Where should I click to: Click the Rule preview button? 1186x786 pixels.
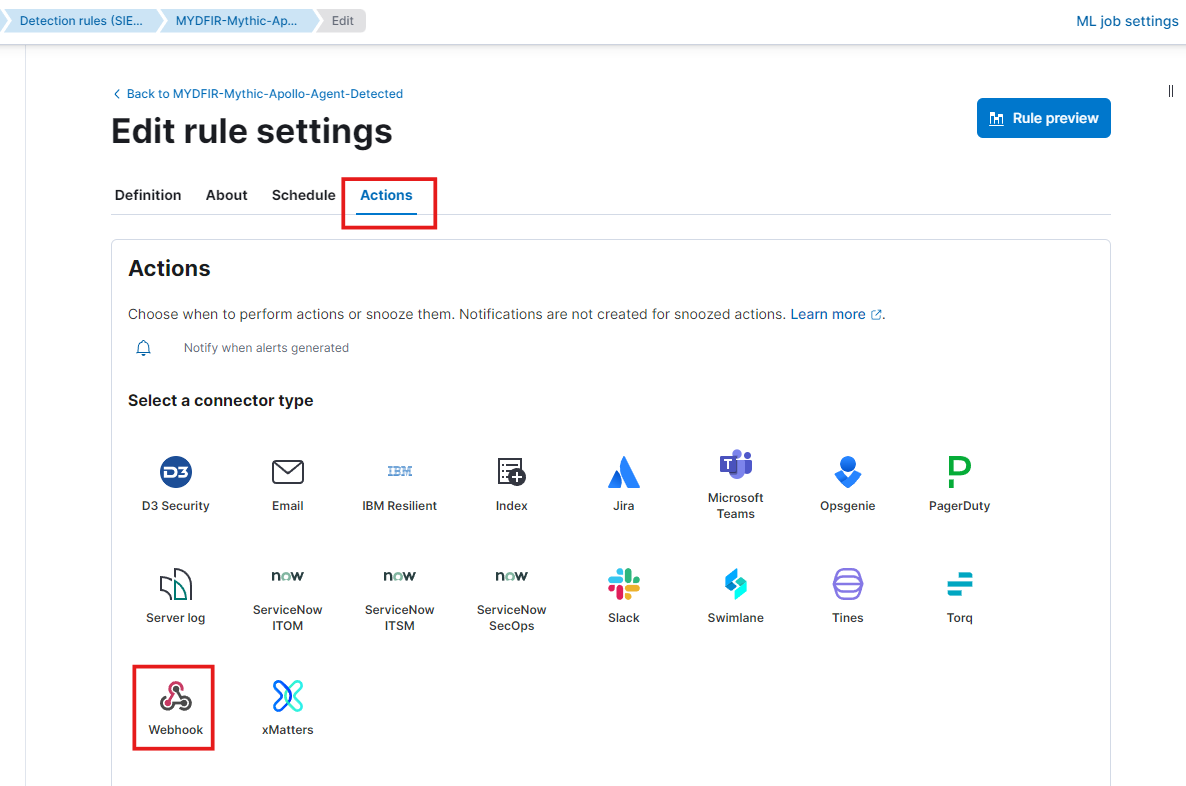coord(1043,118)
